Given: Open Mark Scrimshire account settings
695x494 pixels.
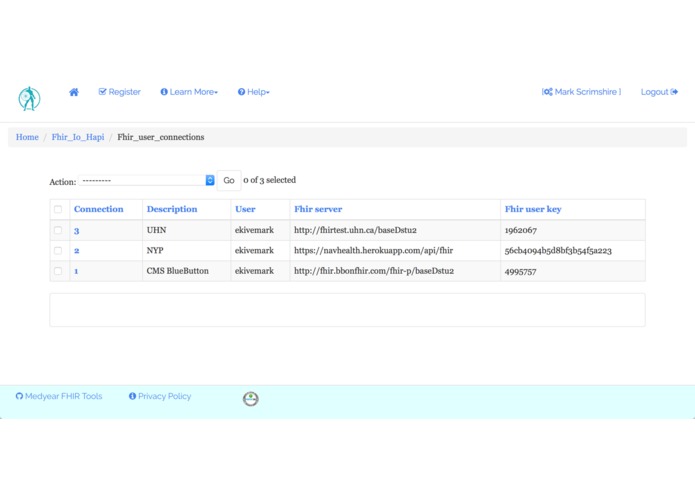Looking at the screenshot, I should [582, 92].
